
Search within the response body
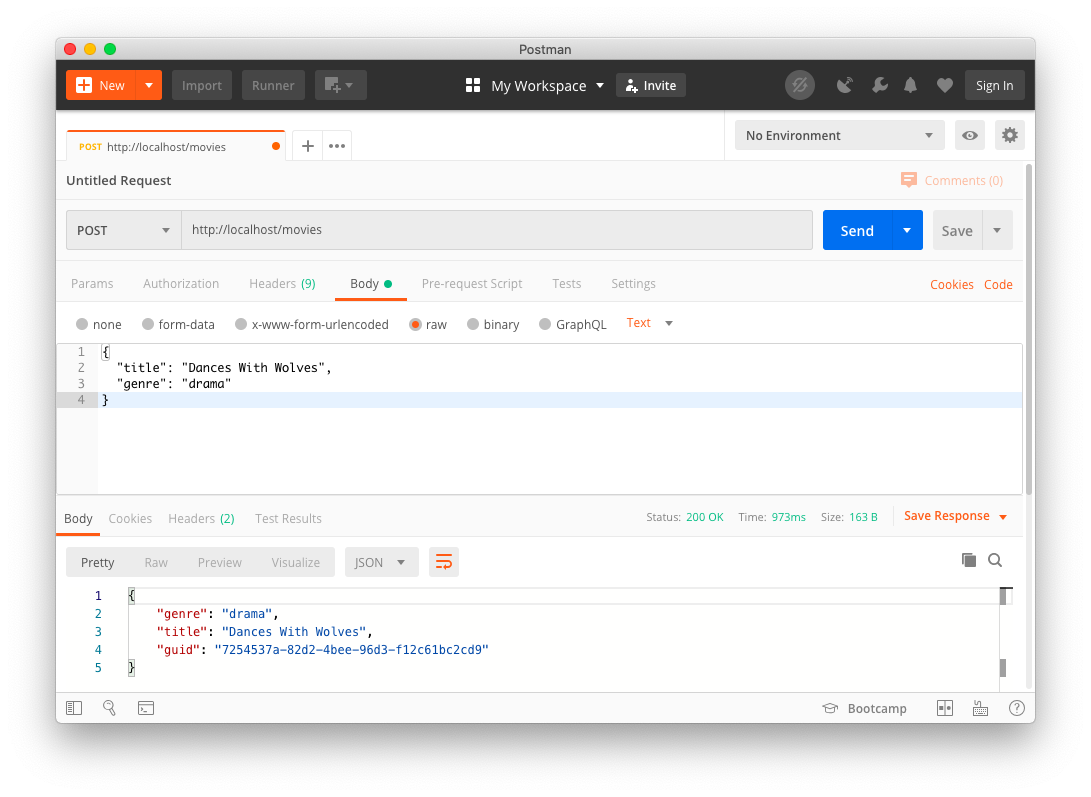[995, 560]
